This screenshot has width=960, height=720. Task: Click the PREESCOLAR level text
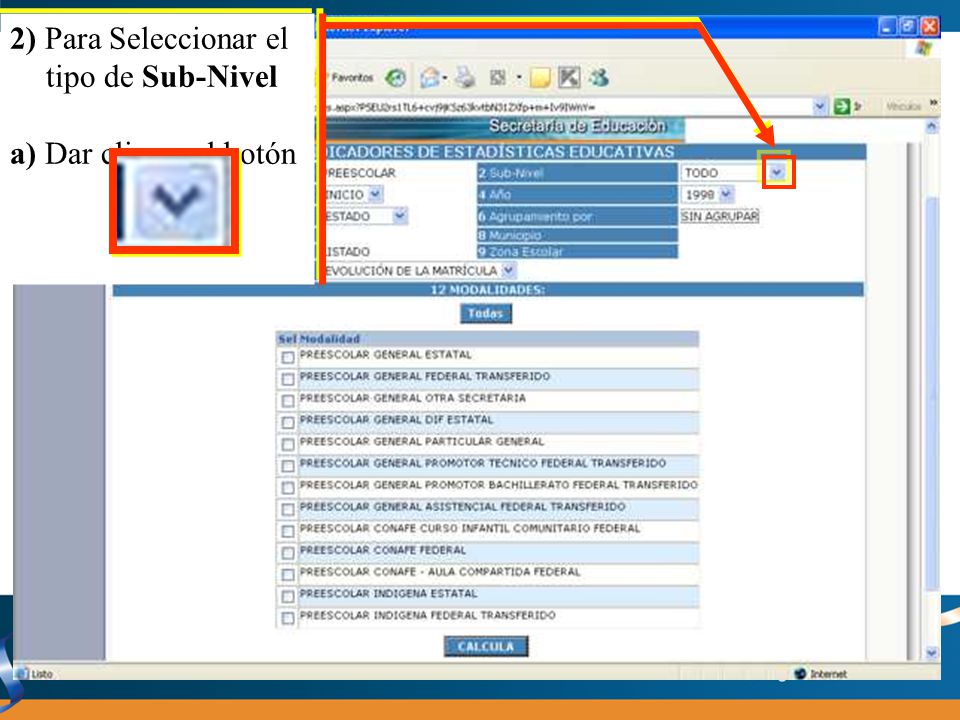pyautogui.click(x=360, y=173)
